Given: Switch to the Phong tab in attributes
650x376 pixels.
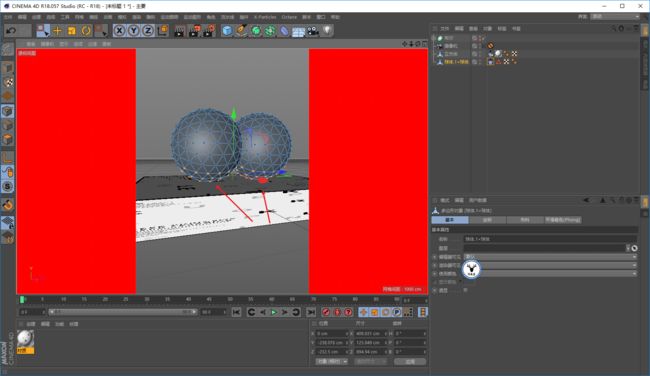Looking at the screenshot, I should tap(563, 220).
